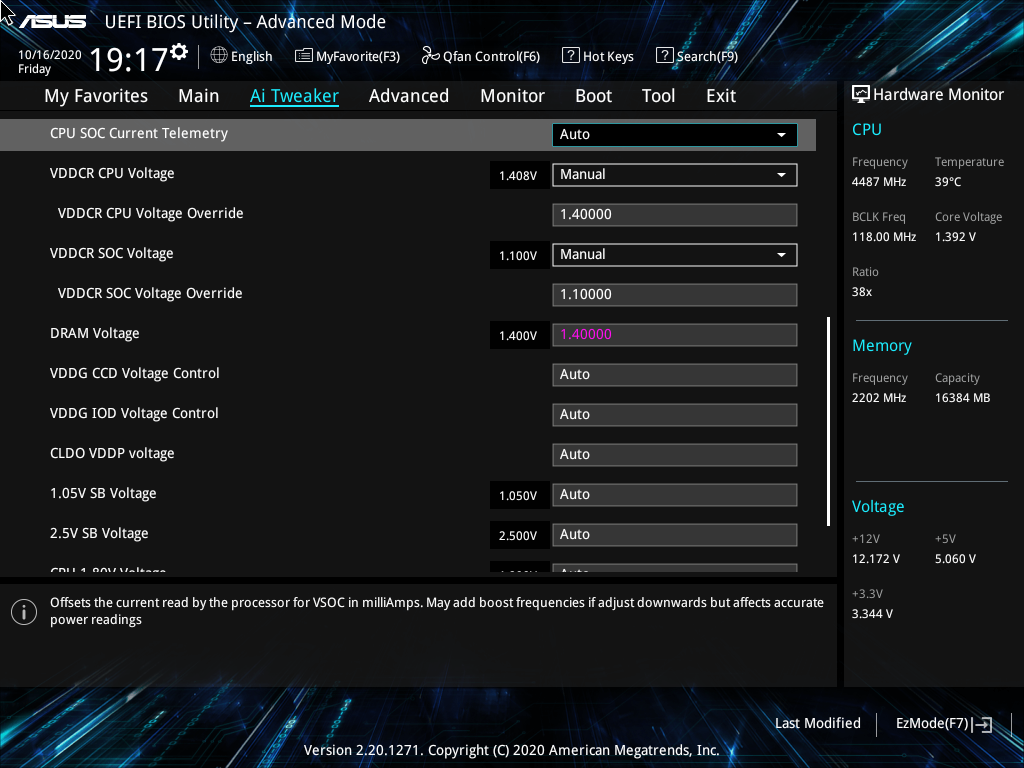
Task: Click the 39°C temperature value
Action: 948,182
